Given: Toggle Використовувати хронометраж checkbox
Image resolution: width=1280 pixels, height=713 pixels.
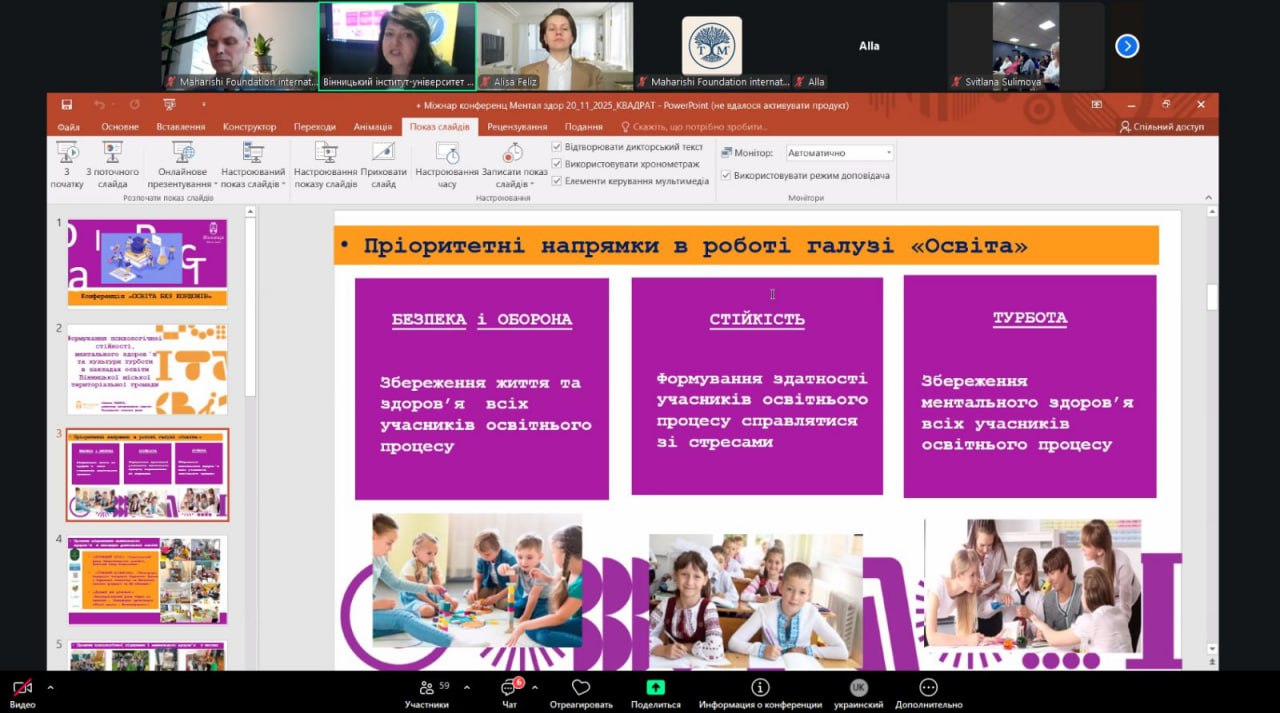Looking at the screenshot, I should (557, 164).
